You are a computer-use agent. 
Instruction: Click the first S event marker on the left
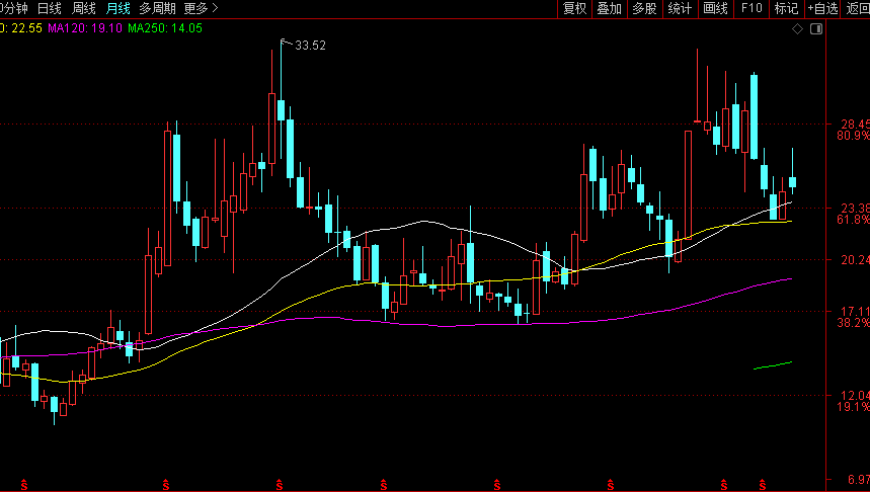coord(24,485)
